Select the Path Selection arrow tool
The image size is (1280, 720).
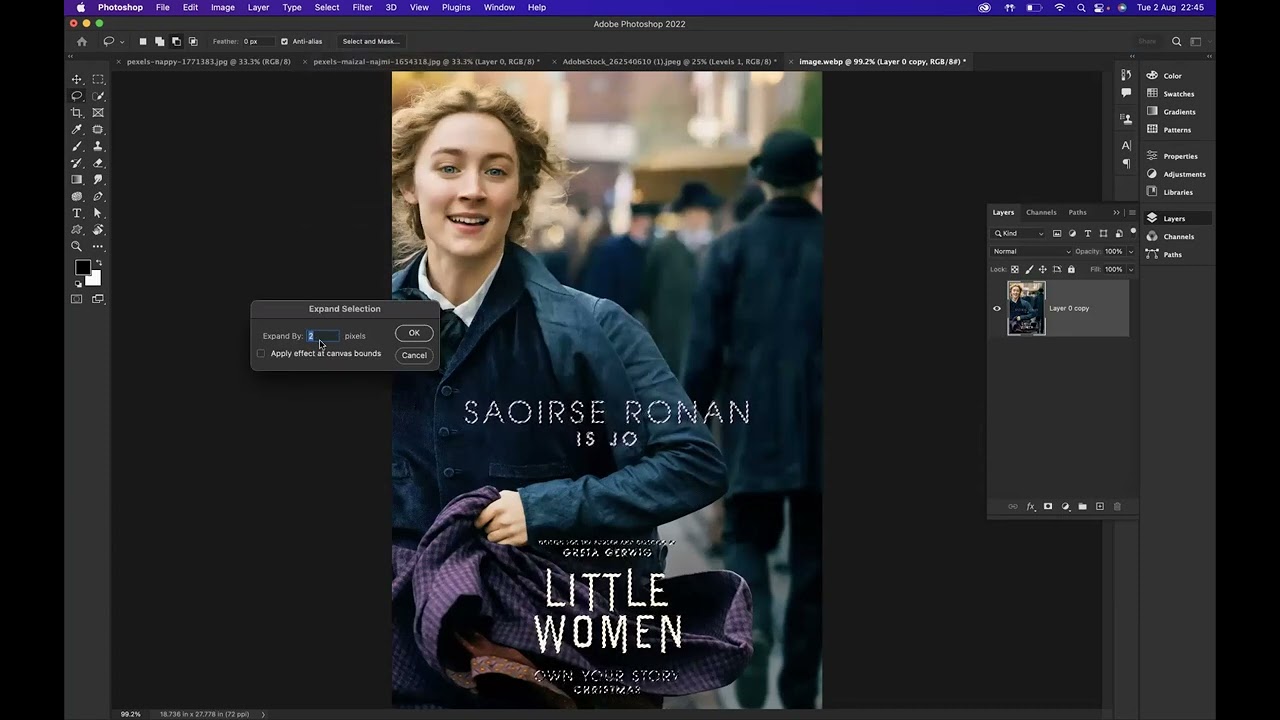pos(98,213)
